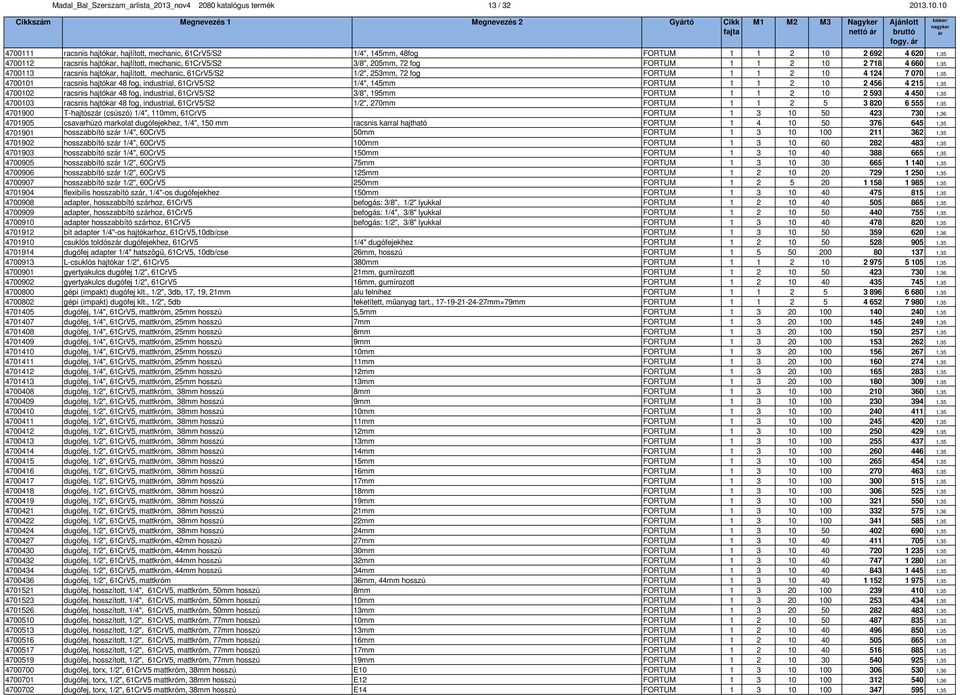Screen dimensions: 960x695
Task: Click the wholesale price '3 896'
Action: [872, 292]
